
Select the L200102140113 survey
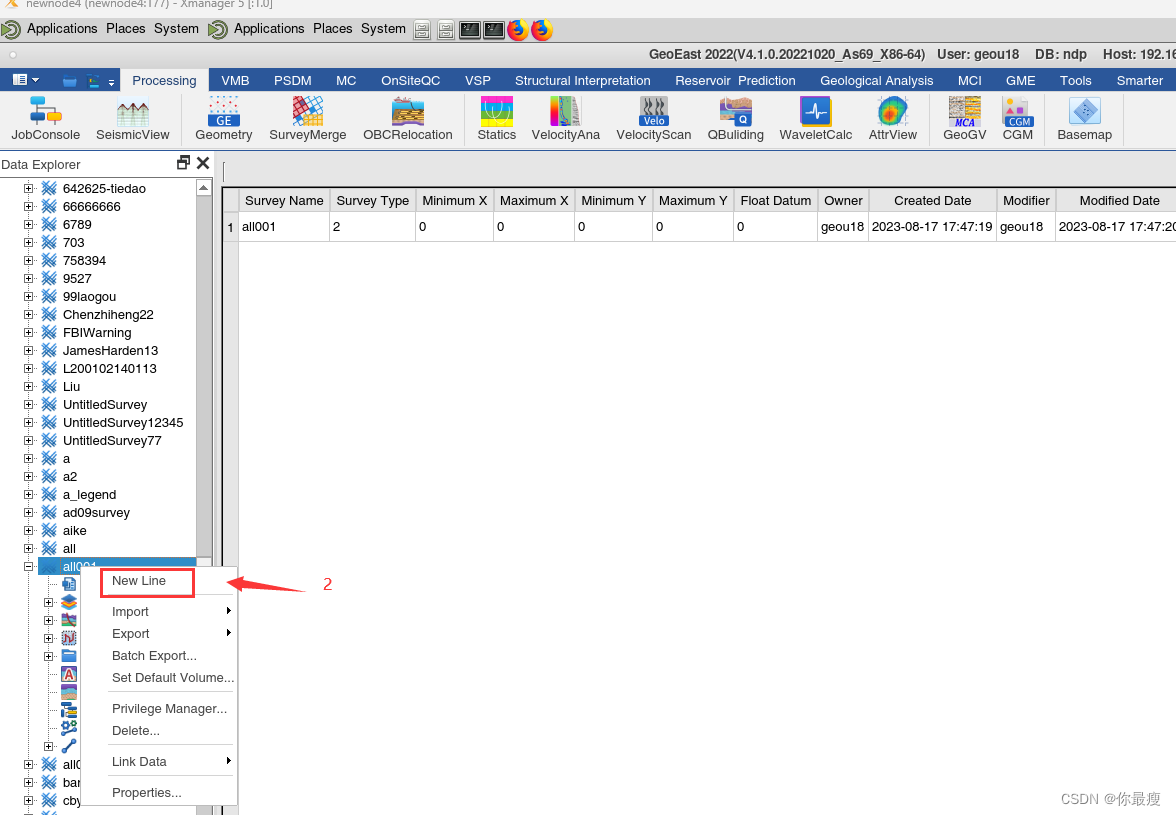(110, 368)
